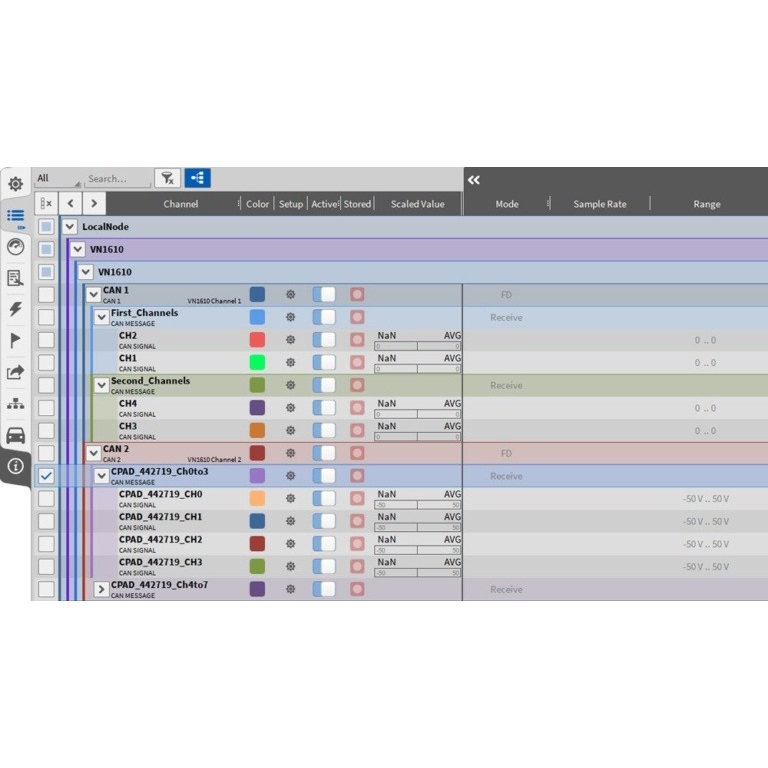Image resolution: width=768 pixels, height=768 pixels.
Task: Check the CPAD_442719_CH2 row checkbox
Action: pos(46,544)
